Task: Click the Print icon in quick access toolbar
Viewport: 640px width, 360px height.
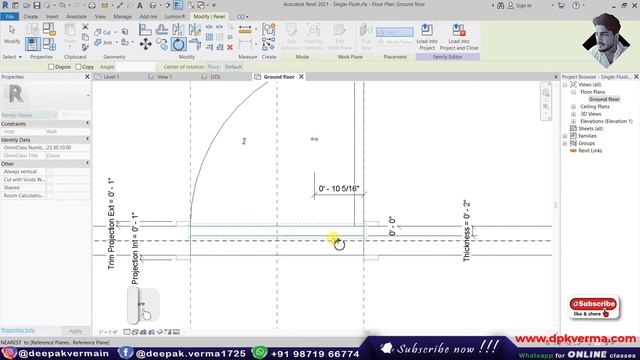Action: pyautogui.click(x=92, y=5)
